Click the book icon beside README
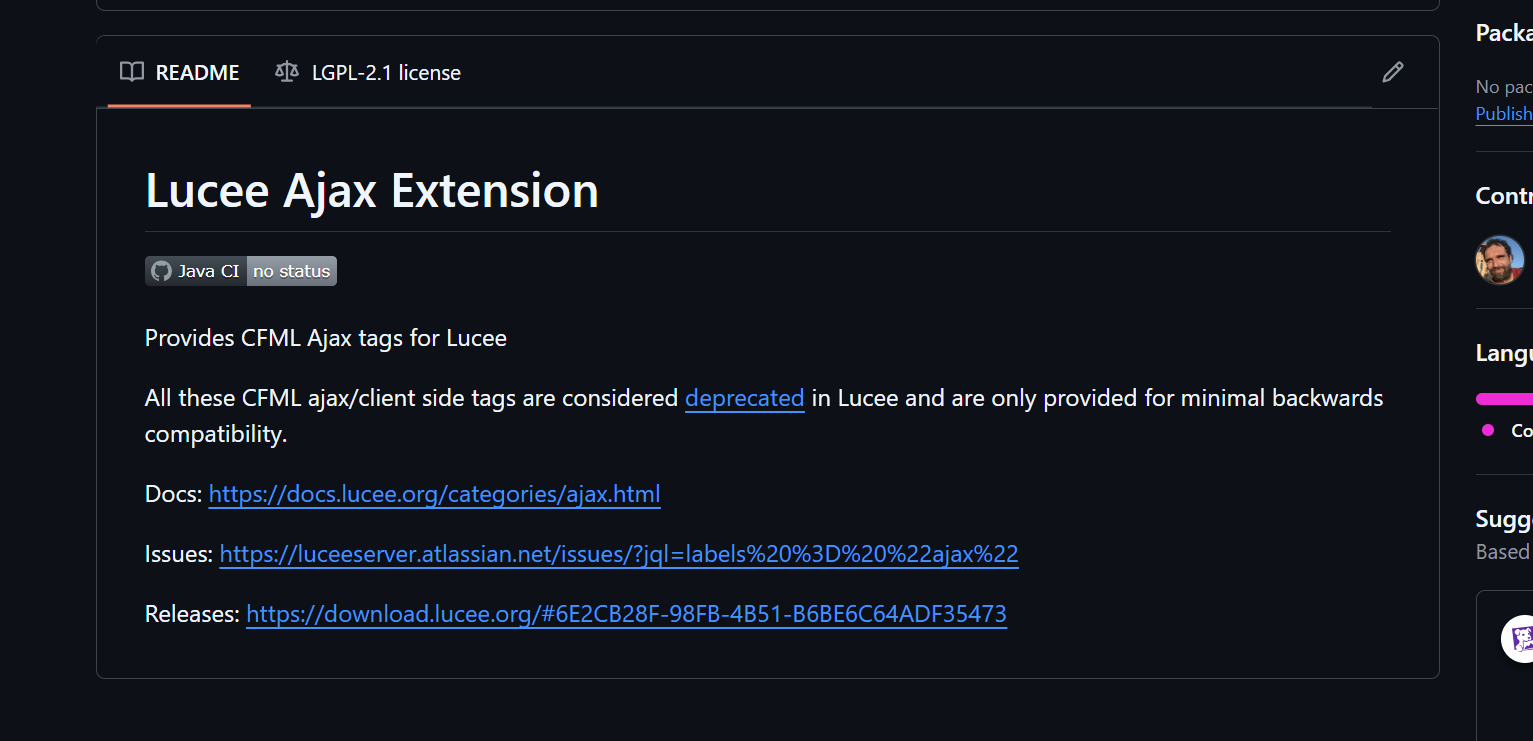 tap(131, 72)
